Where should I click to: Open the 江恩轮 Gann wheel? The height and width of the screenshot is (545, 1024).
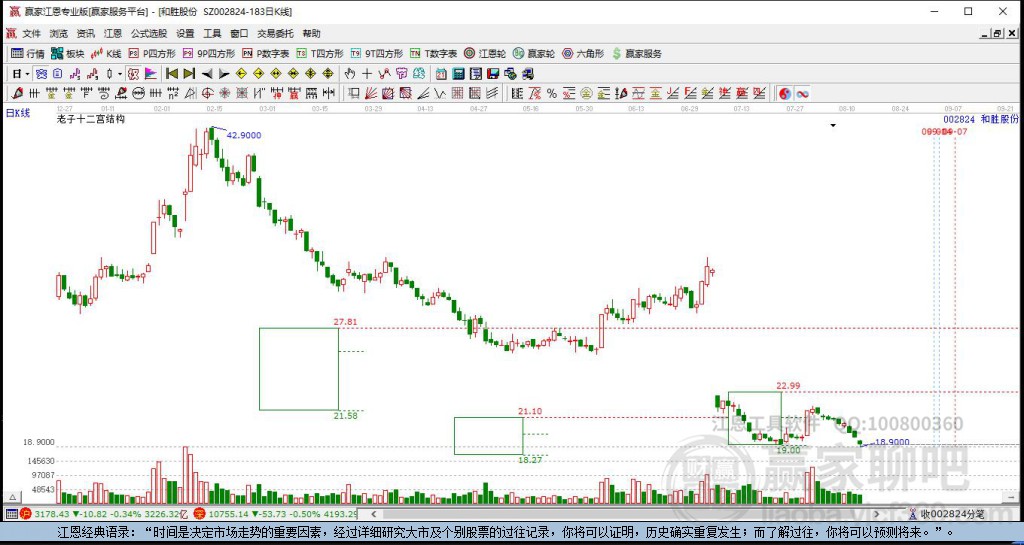pos(485,54)
